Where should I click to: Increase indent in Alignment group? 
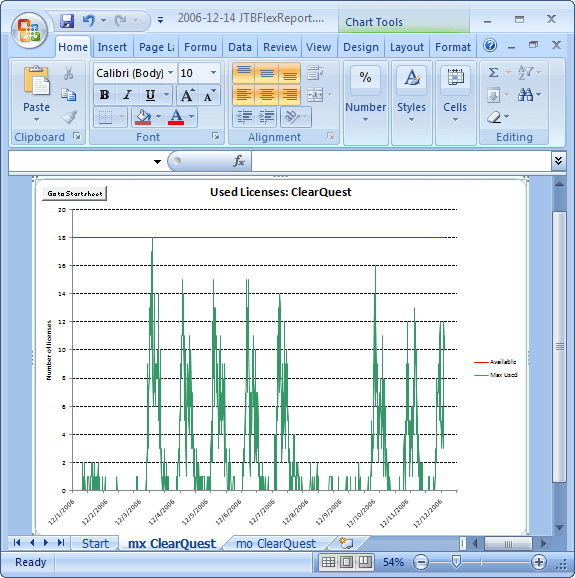(x=266, y=117)
